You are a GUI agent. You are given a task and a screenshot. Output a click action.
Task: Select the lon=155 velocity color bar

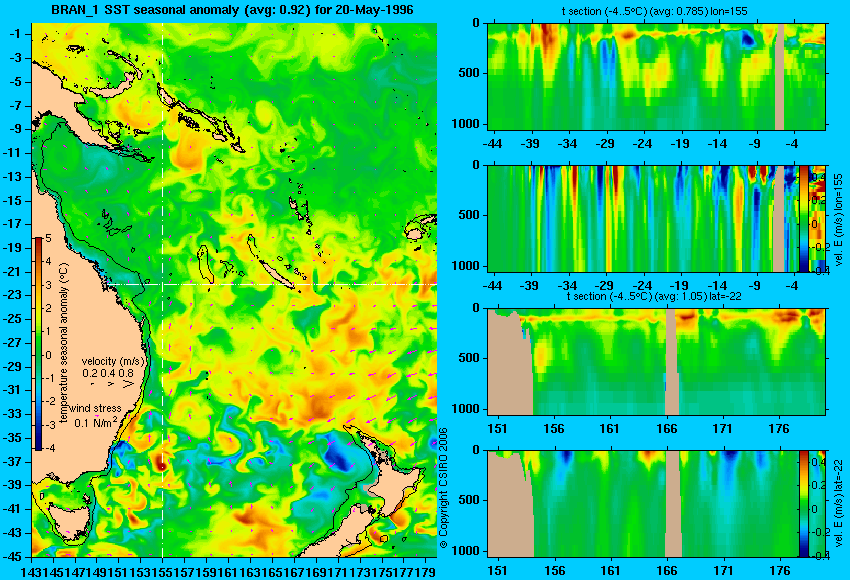(x=804, y=218)
